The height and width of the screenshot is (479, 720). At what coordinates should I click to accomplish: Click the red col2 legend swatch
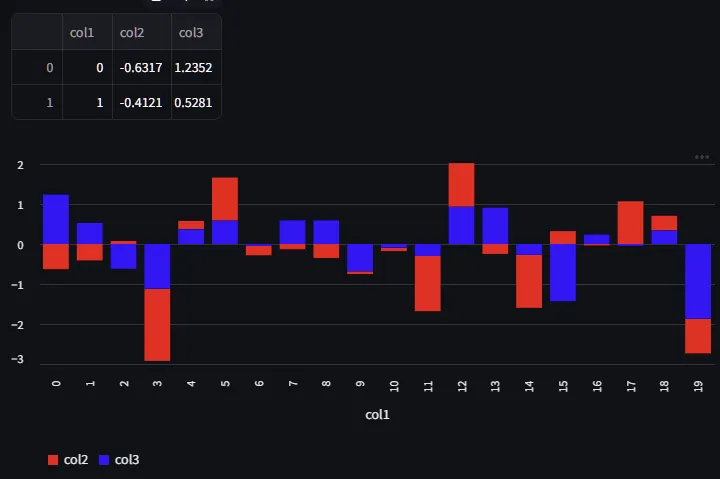click(x=53, y=460)
